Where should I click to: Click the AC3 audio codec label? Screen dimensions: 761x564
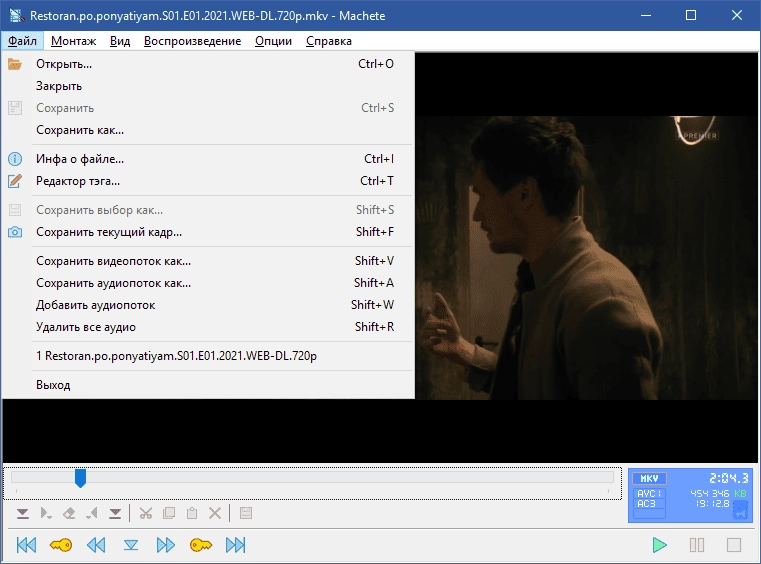click(649, 504)
